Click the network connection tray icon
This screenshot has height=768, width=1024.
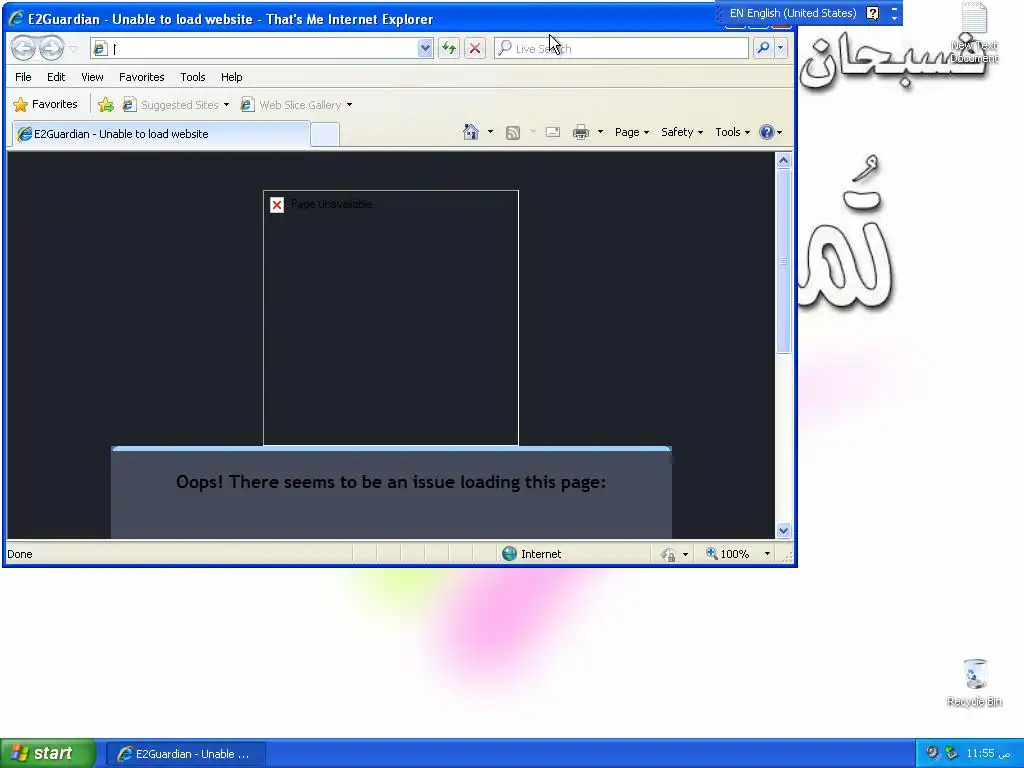(951, 753)
